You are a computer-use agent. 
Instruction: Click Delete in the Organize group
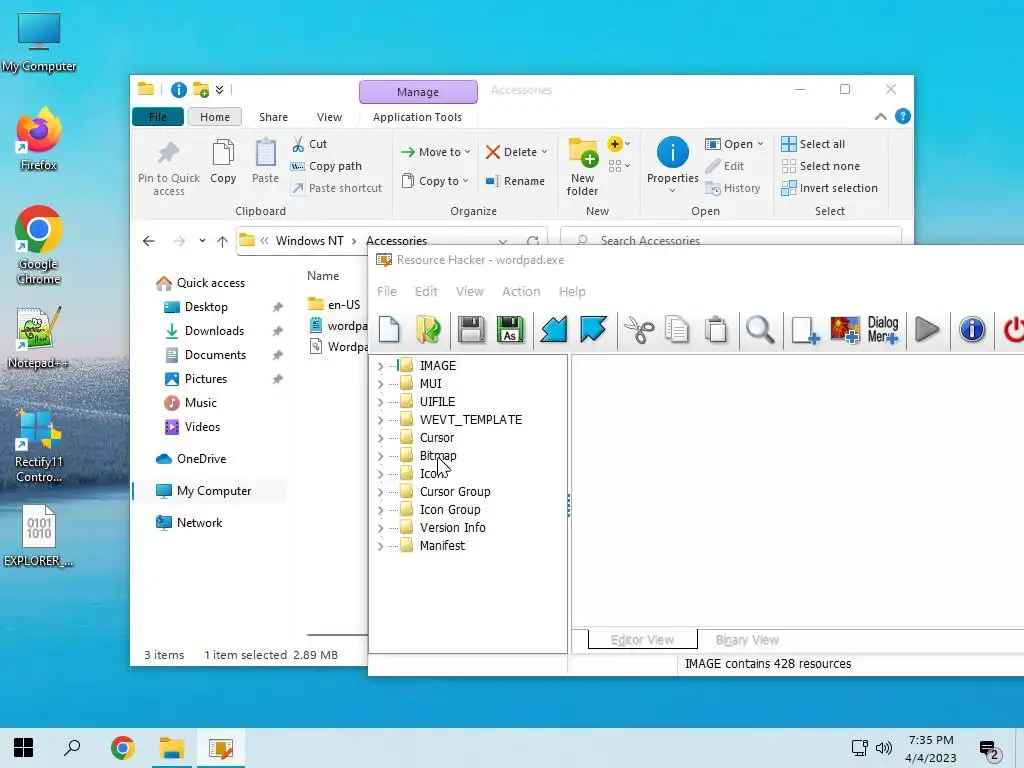(516, 152)
